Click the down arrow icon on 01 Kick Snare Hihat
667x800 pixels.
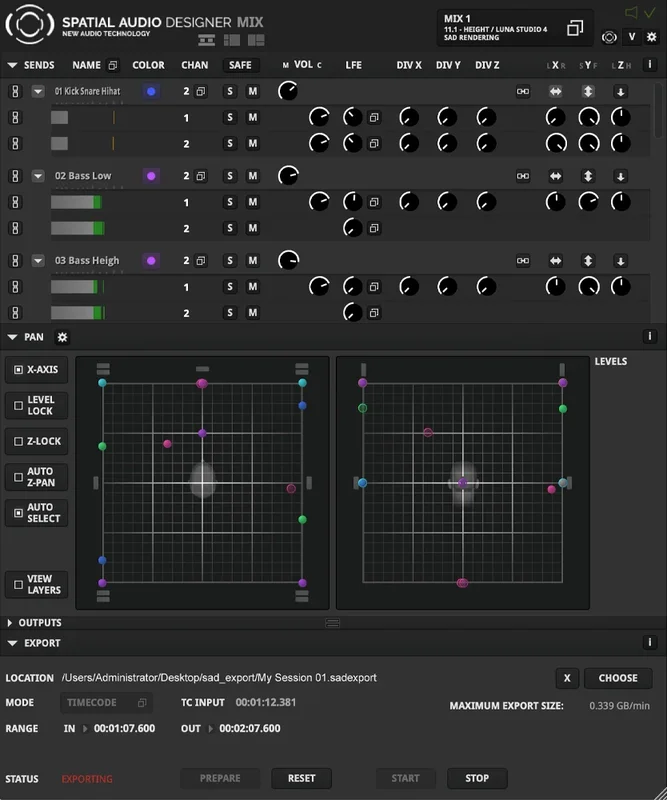coord(621,92)
